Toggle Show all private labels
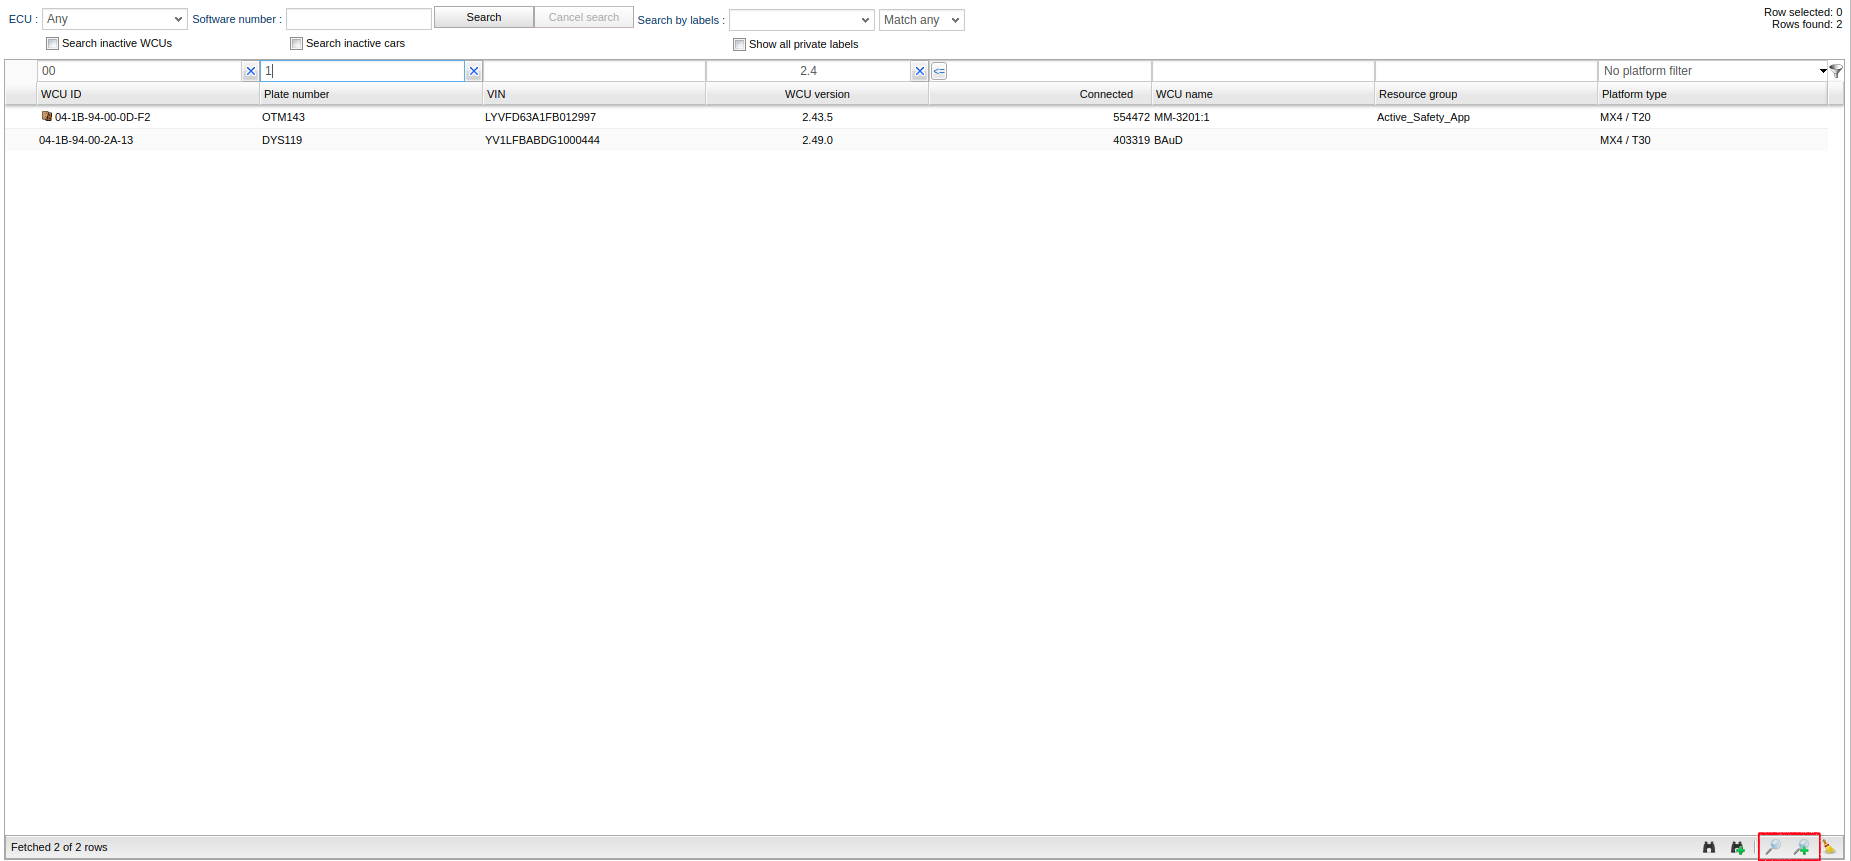Viewport: 1851px width, 861px height. tap(739, 44)
